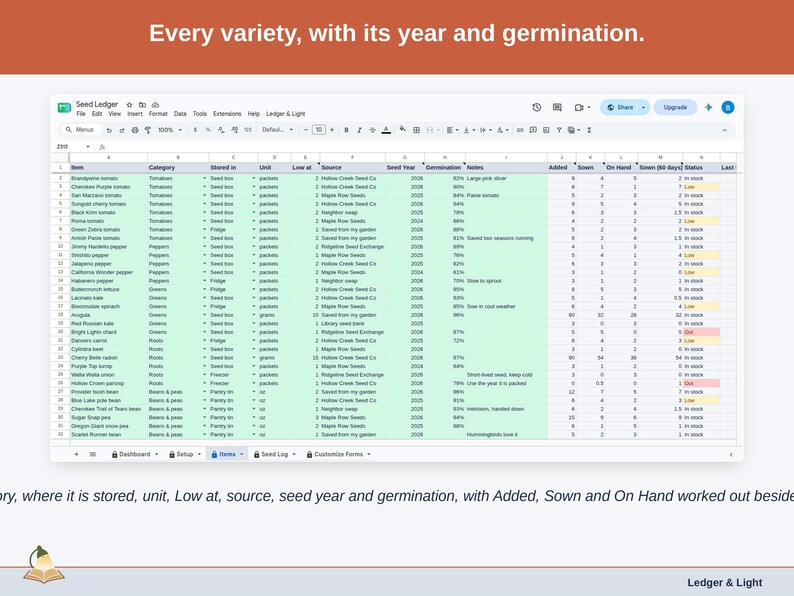Screen dimensions: 794x596
Task: Open the Format menu
Action: click(x=158, y=114)
